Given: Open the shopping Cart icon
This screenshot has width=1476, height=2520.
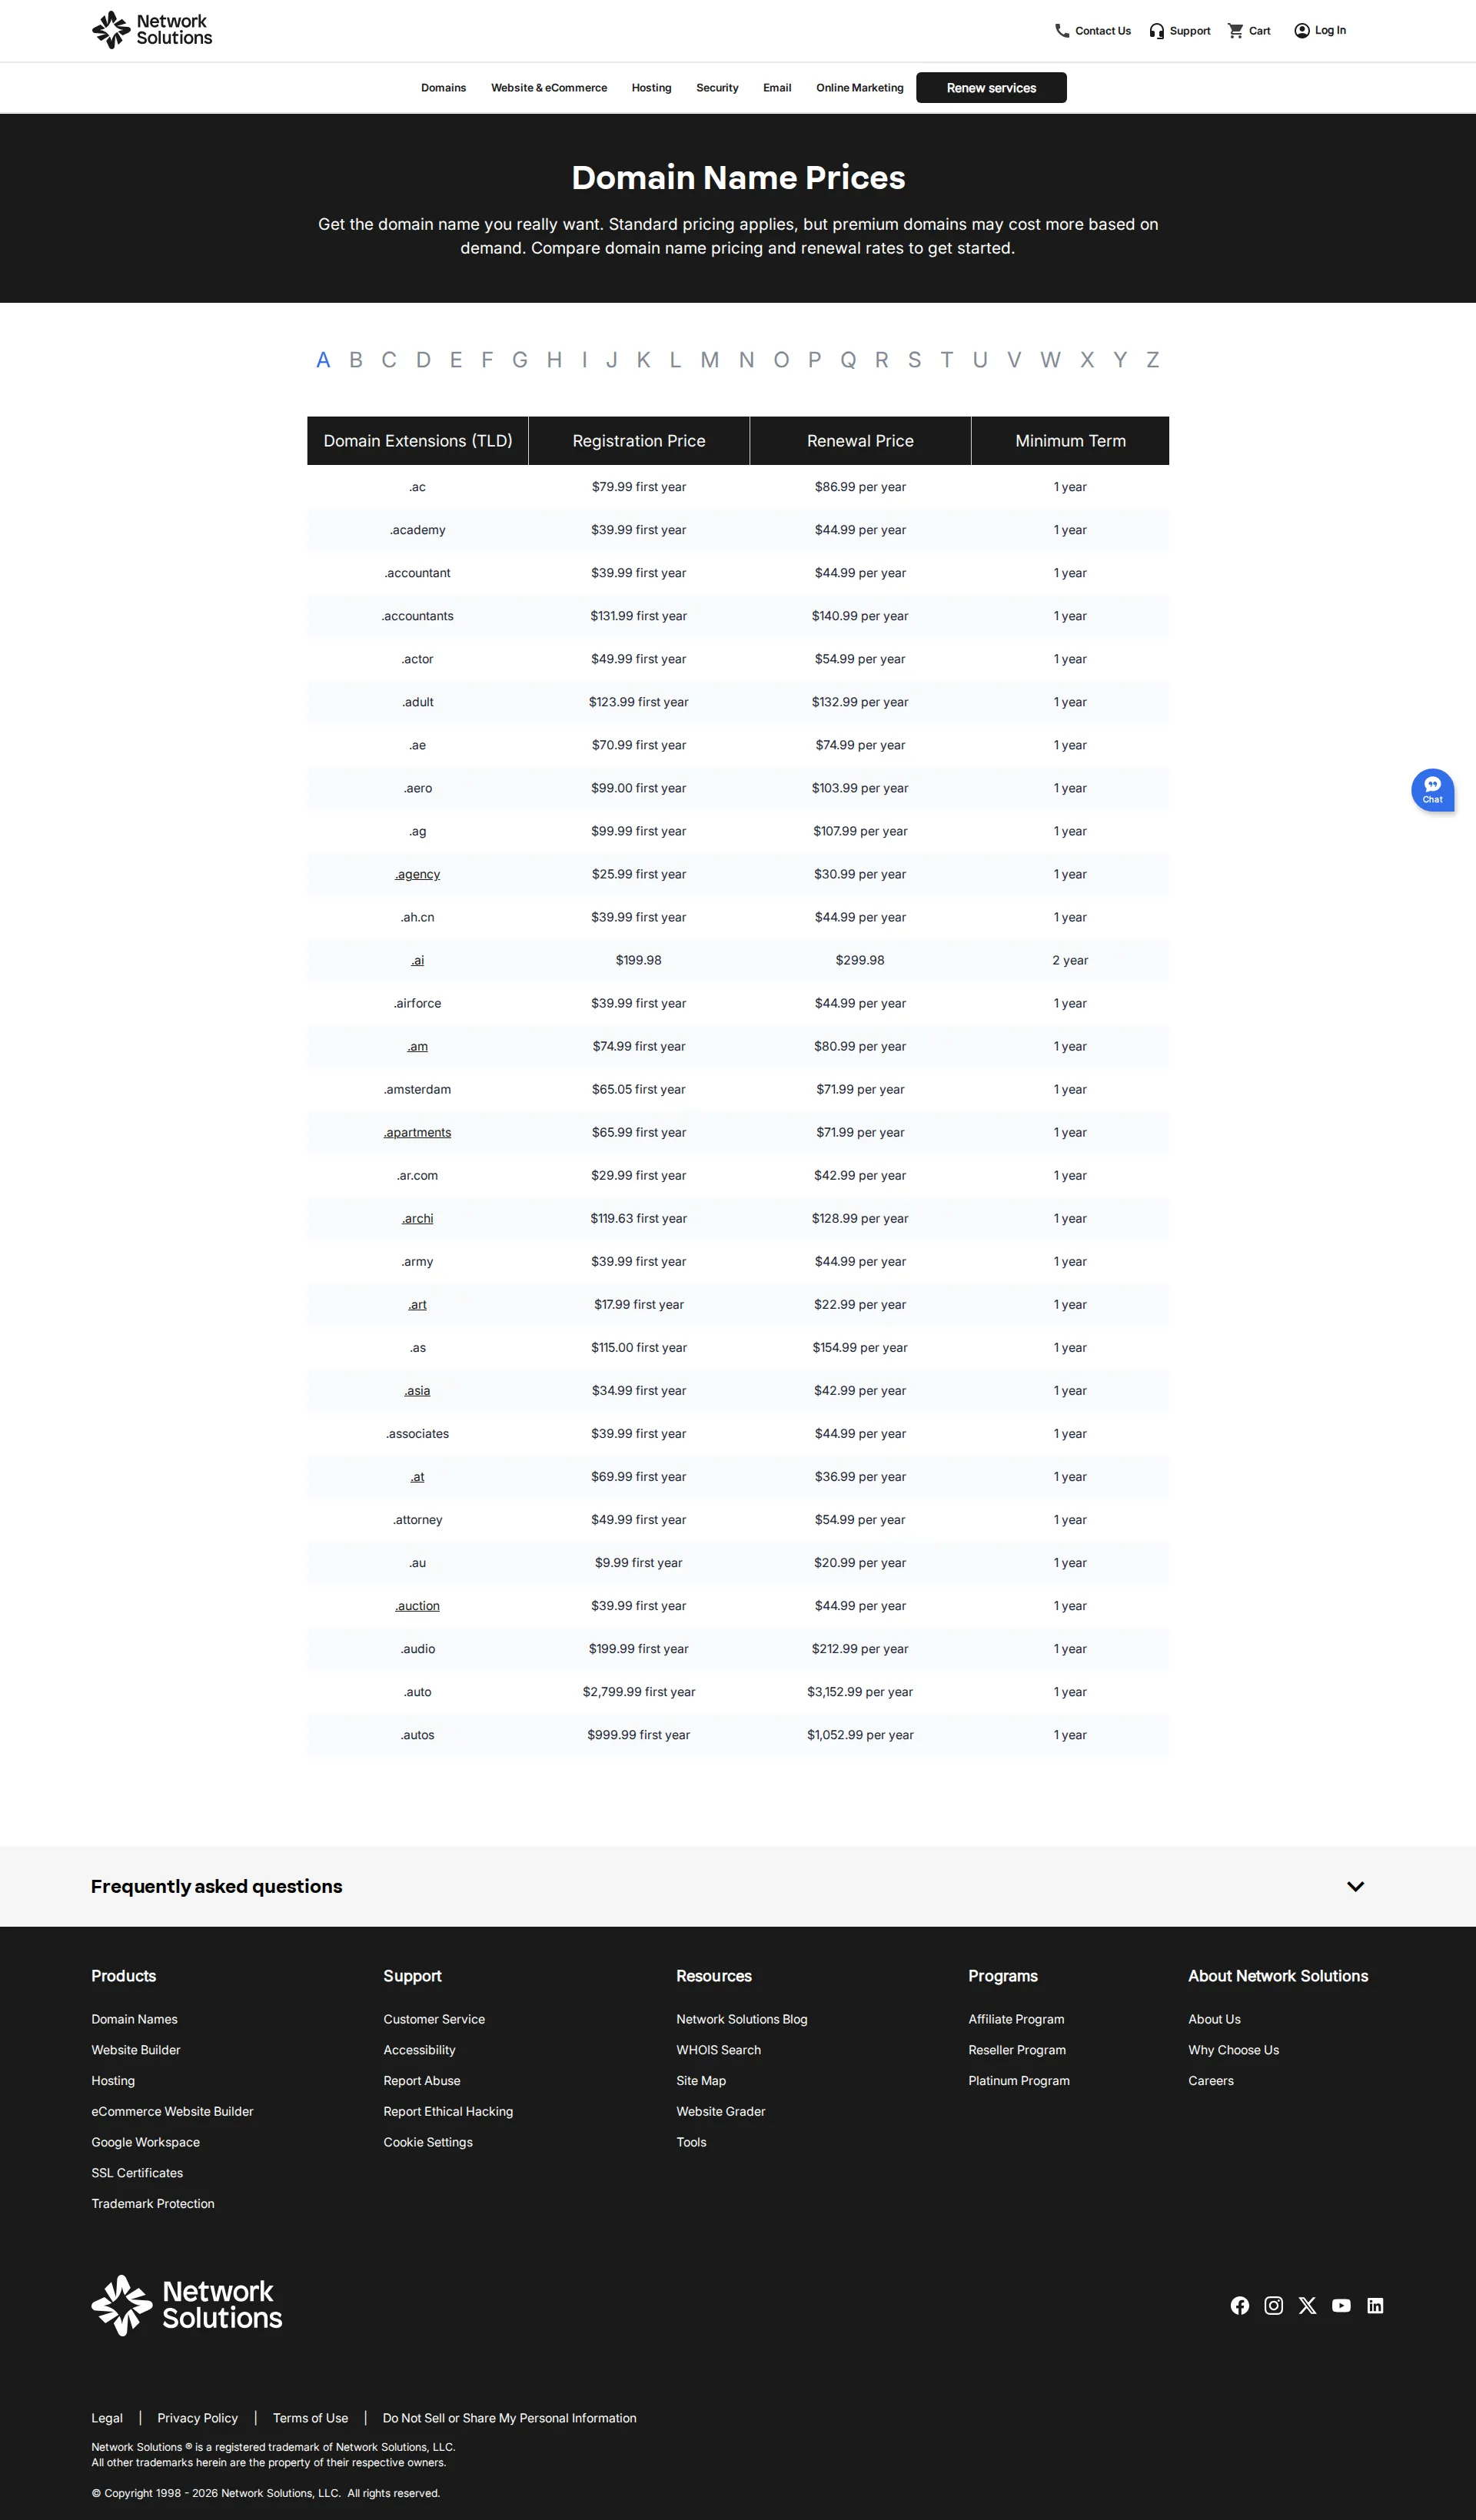Looking at the screenshot, I should [x=1236, y=30].
